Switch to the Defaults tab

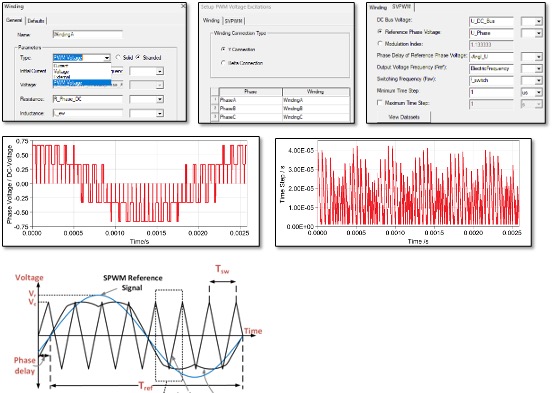click(36, 21)
